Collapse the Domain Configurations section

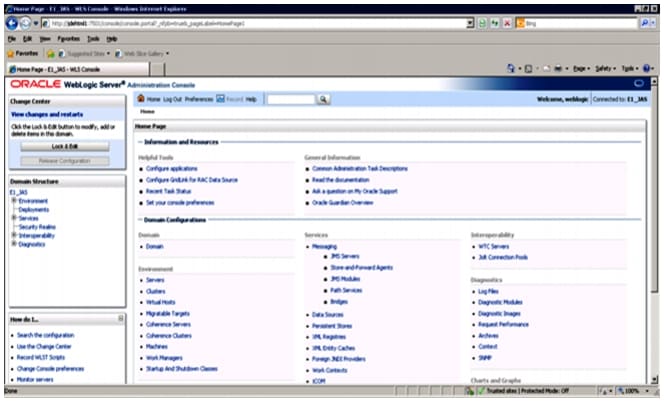(x=140, y=220)
